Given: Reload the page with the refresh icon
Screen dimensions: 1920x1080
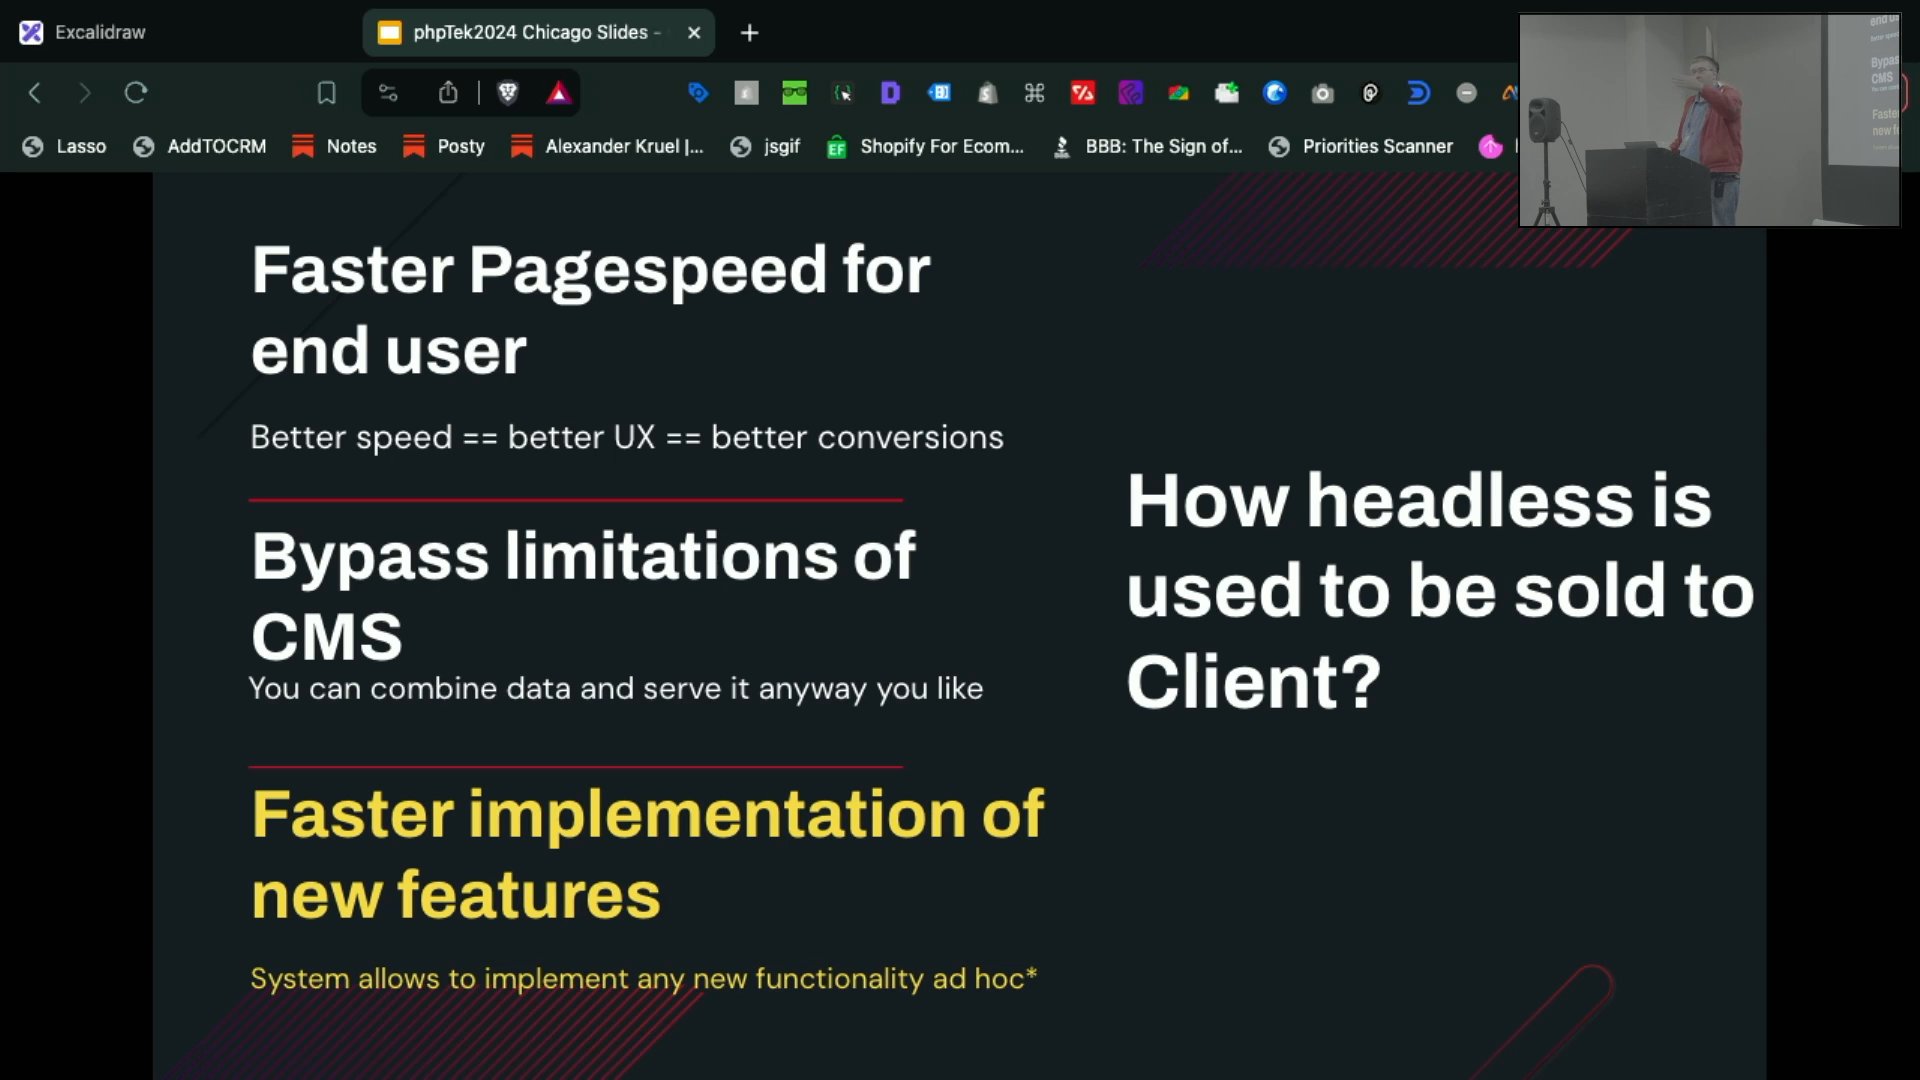Looking at the screenshot, I should click(136, 93).
